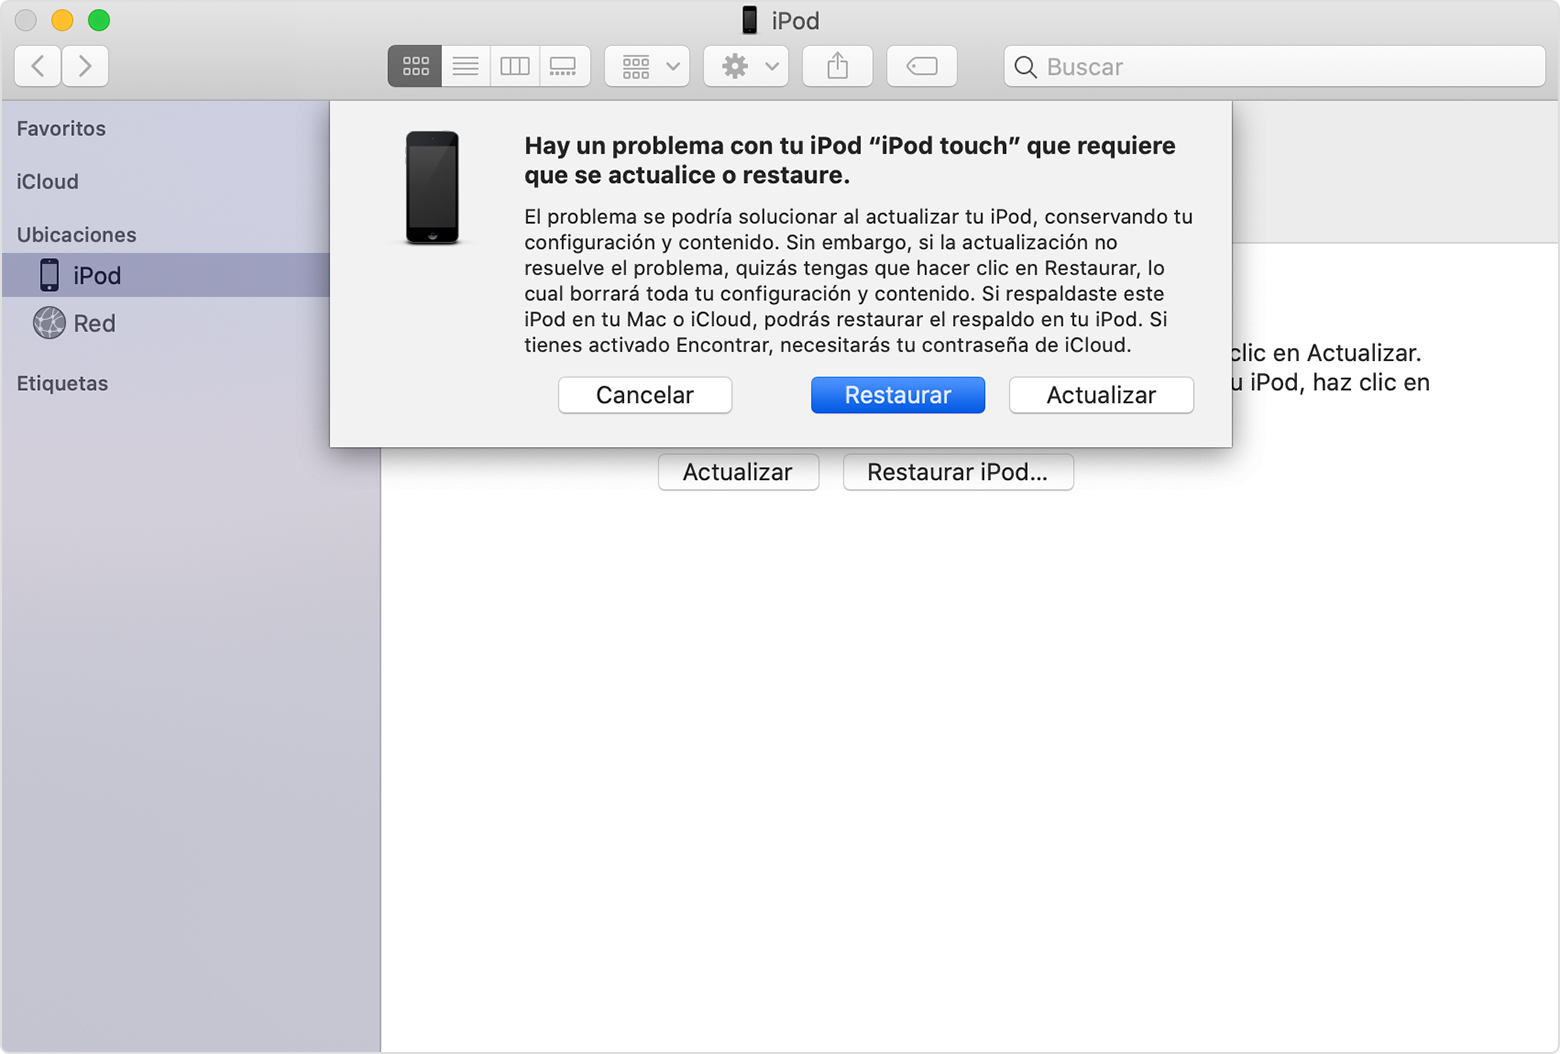Open the gear action menu
Image resolution: width=1560 pixels, height=1054 pixels.
(x=746, y=67)
